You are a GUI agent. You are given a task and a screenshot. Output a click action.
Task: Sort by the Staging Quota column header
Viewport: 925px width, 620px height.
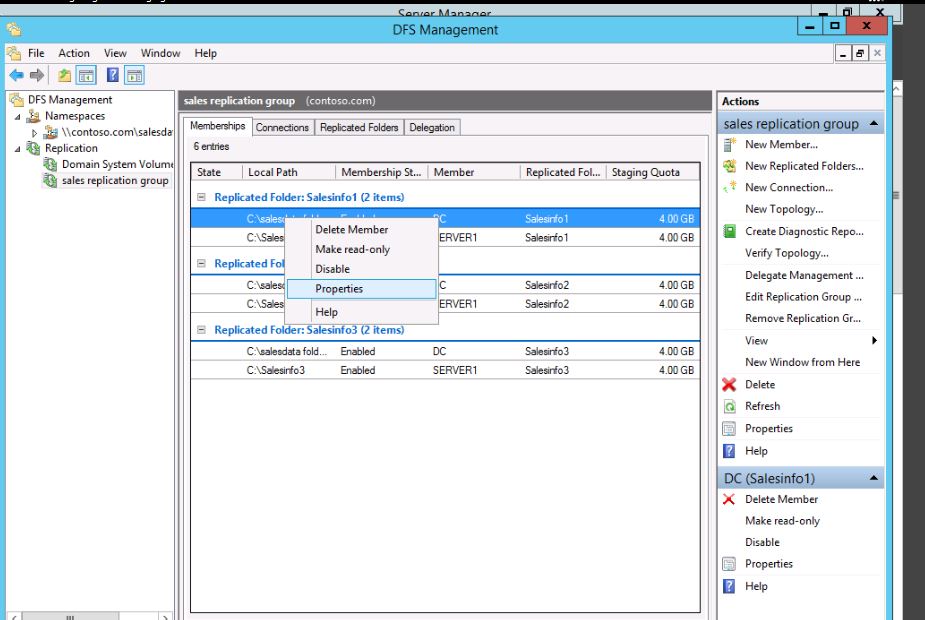click(652, 172)
